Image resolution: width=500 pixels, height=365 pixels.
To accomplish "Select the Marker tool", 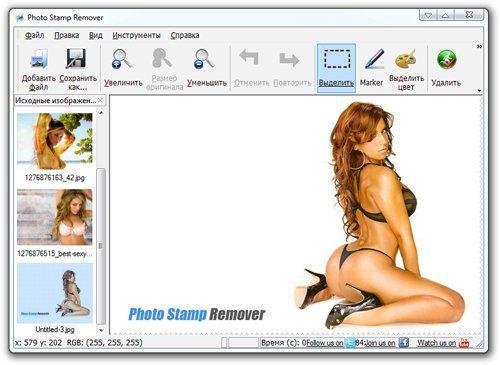I will point(374,59).
